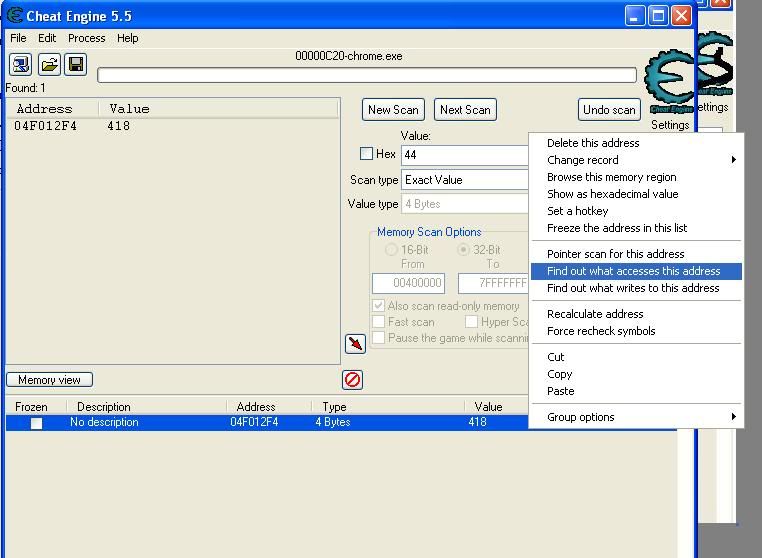The image size is (762, 558).
Task: Click the Undo scan button
Action: (609, 110)
